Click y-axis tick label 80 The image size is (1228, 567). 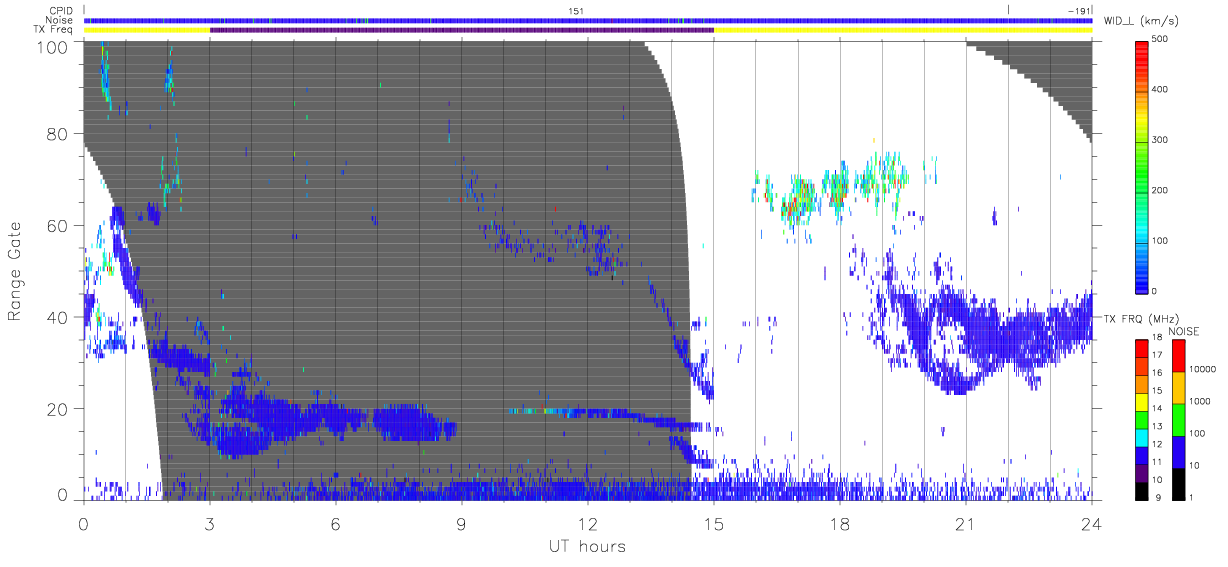coord(58,135)
